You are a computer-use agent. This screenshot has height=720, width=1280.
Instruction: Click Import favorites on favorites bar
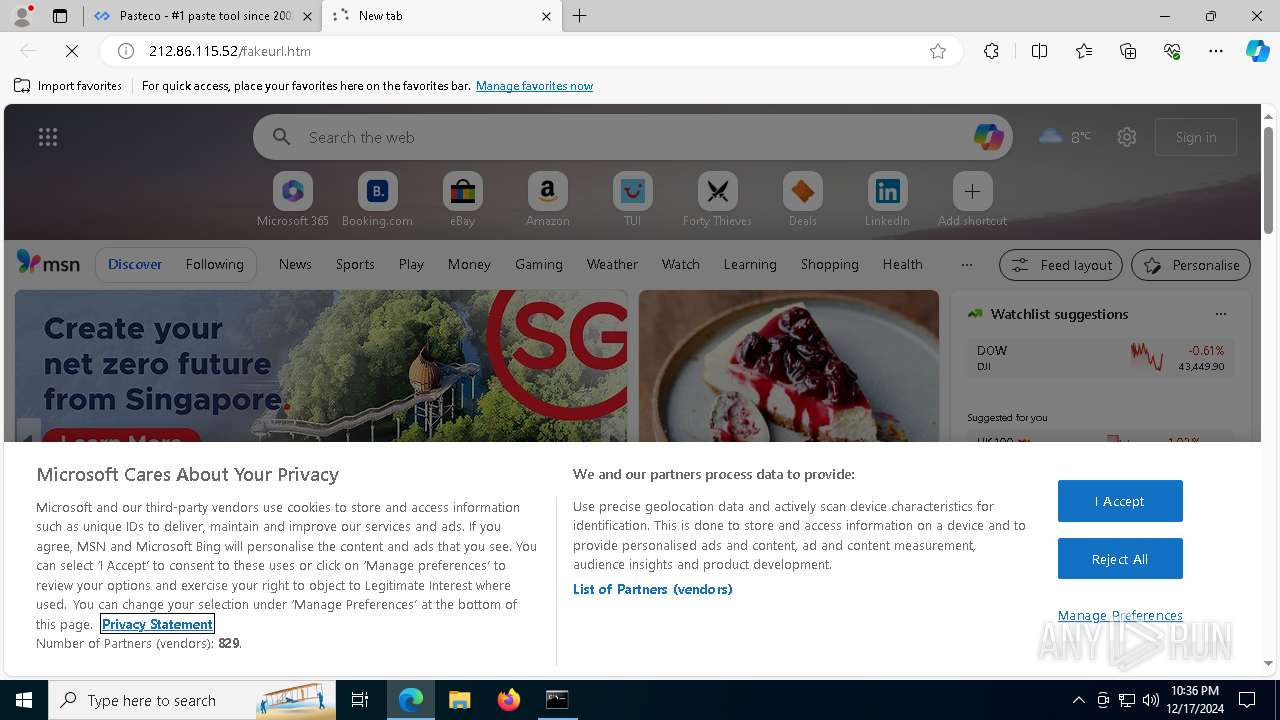(68, 86)
